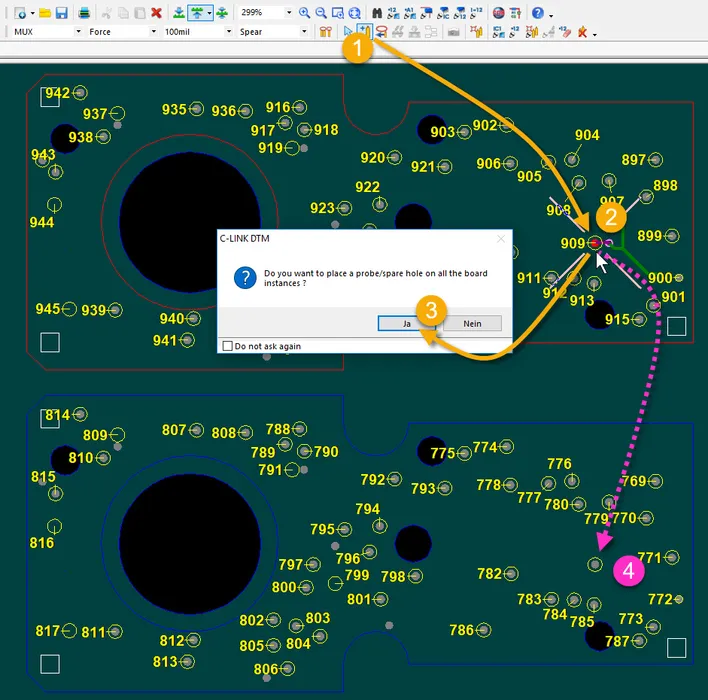Close the C-LINK DTM dialog
This screenshot has height=700, width=708.
coord(501,240)
